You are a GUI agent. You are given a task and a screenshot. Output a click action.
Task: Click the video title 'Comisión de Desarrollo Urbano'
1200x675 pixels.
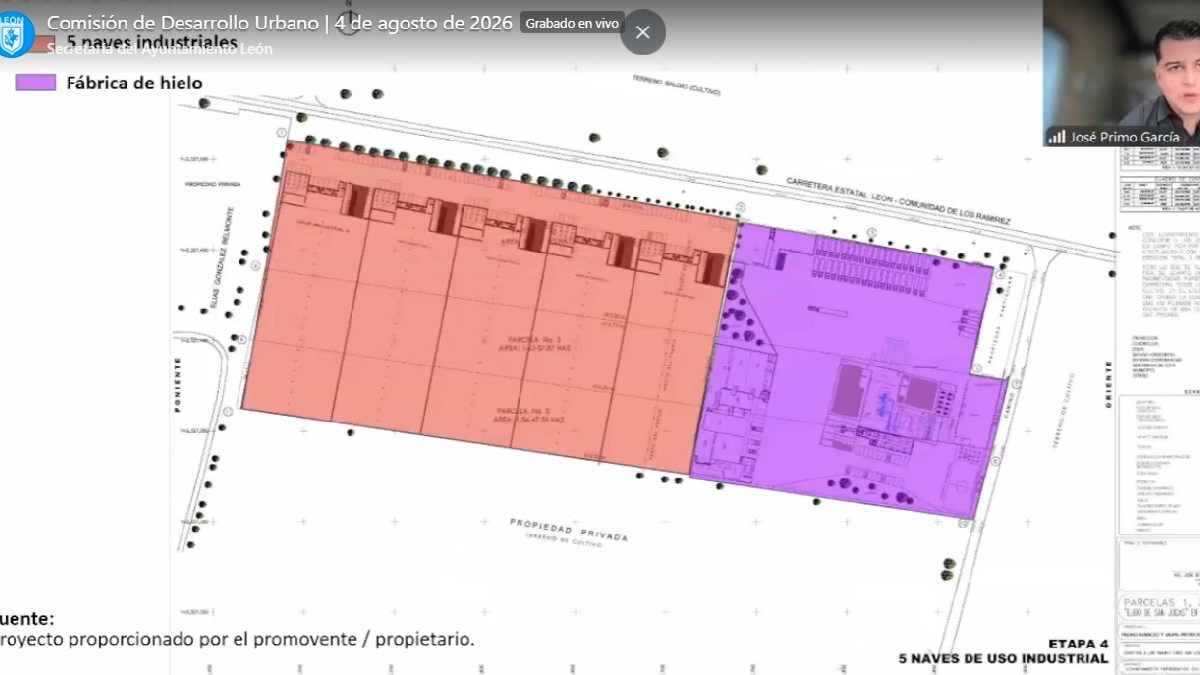pyautogui.click(x=182, y=23)
